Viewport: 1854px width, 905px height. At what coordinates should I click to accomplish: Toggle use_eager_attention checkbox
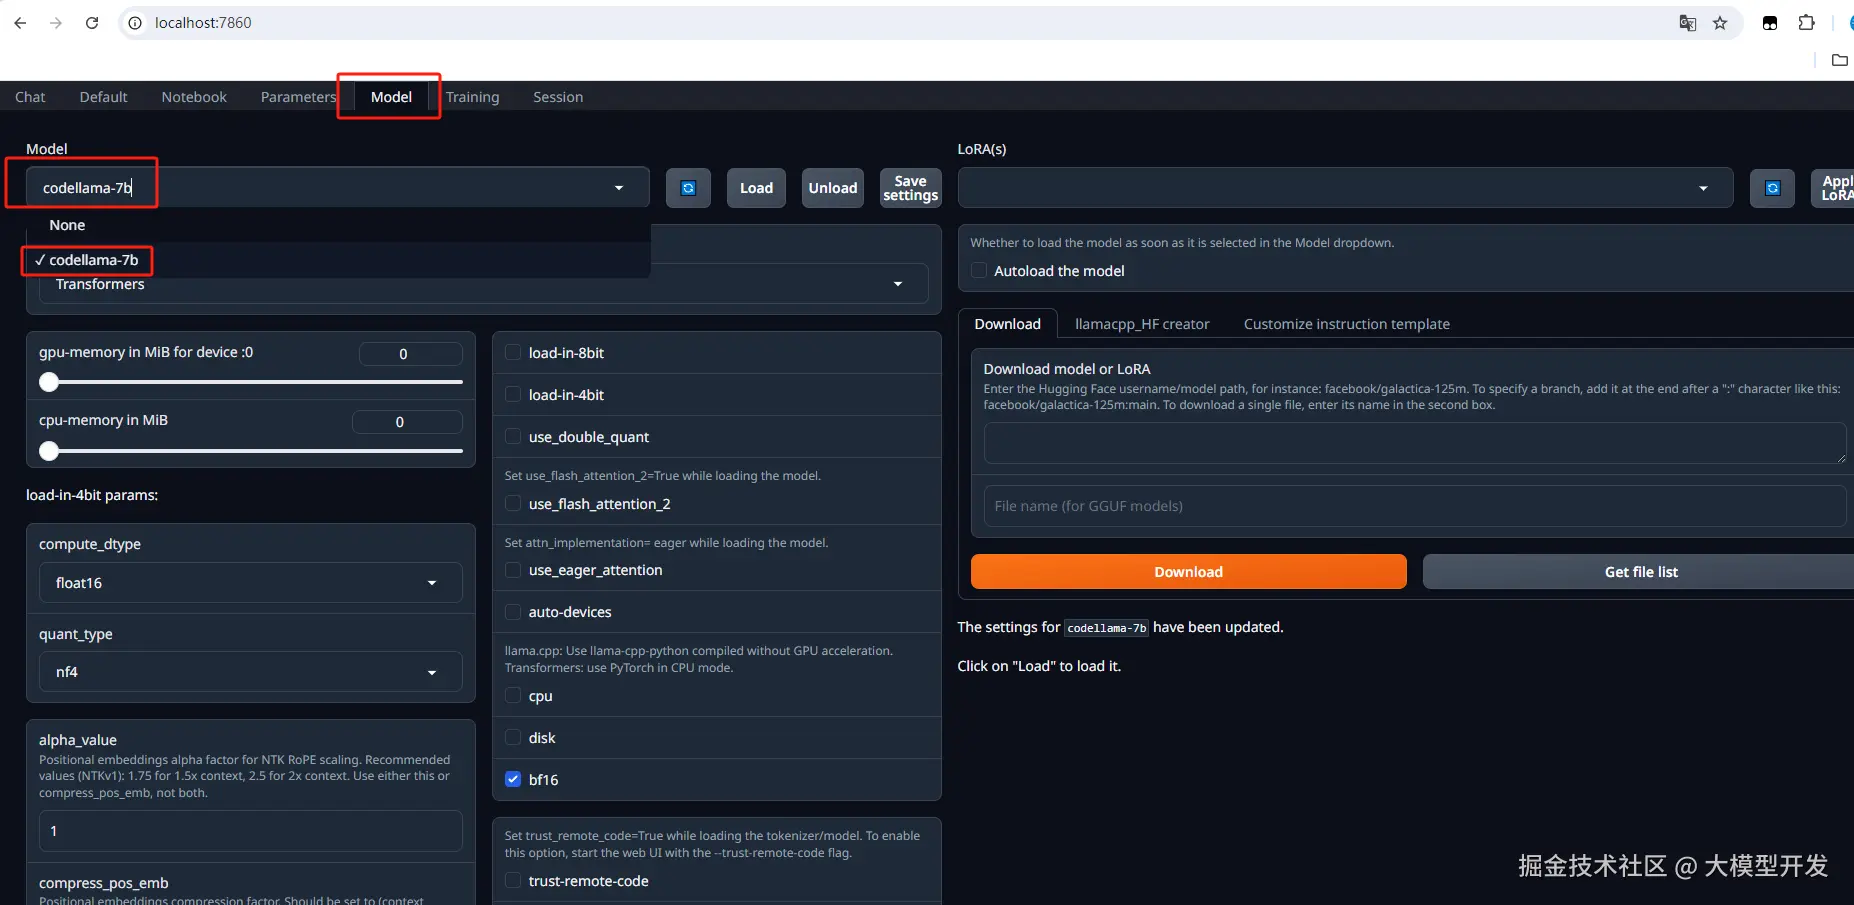tap(513, 570)
